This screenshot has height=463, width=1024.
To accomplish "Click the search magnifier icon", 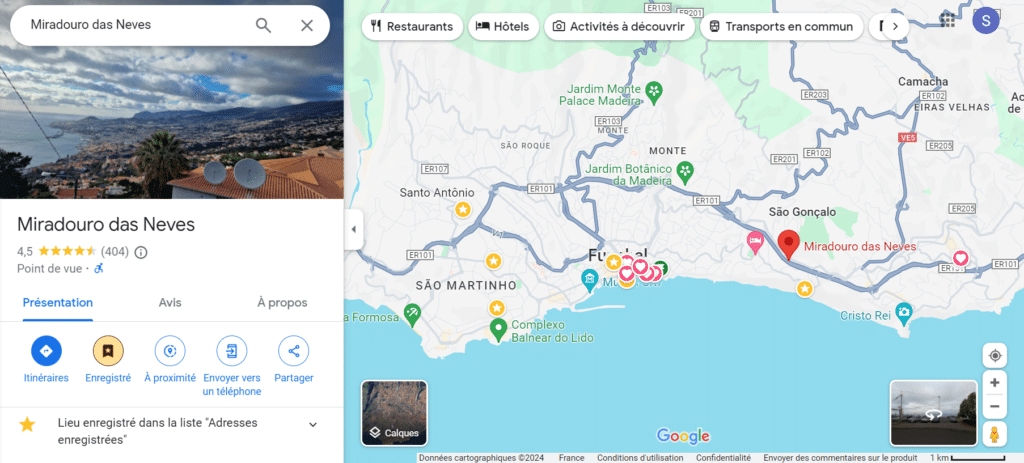I will [263, 25].
